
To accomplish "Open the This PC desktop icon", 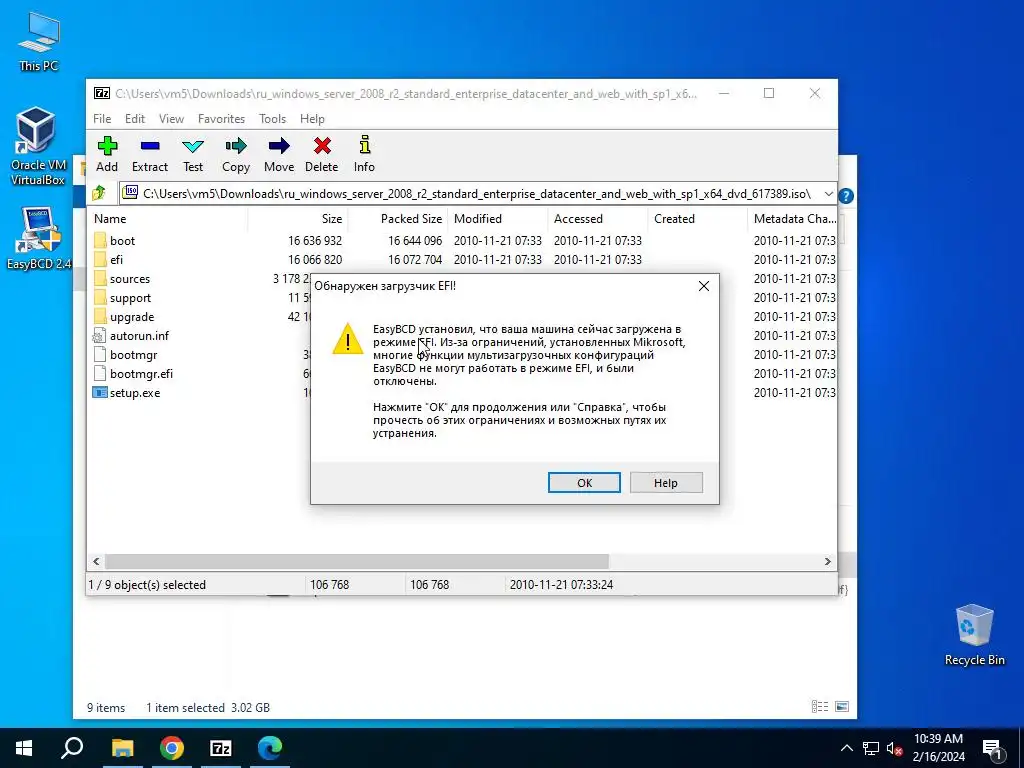I will coord(39,40).
